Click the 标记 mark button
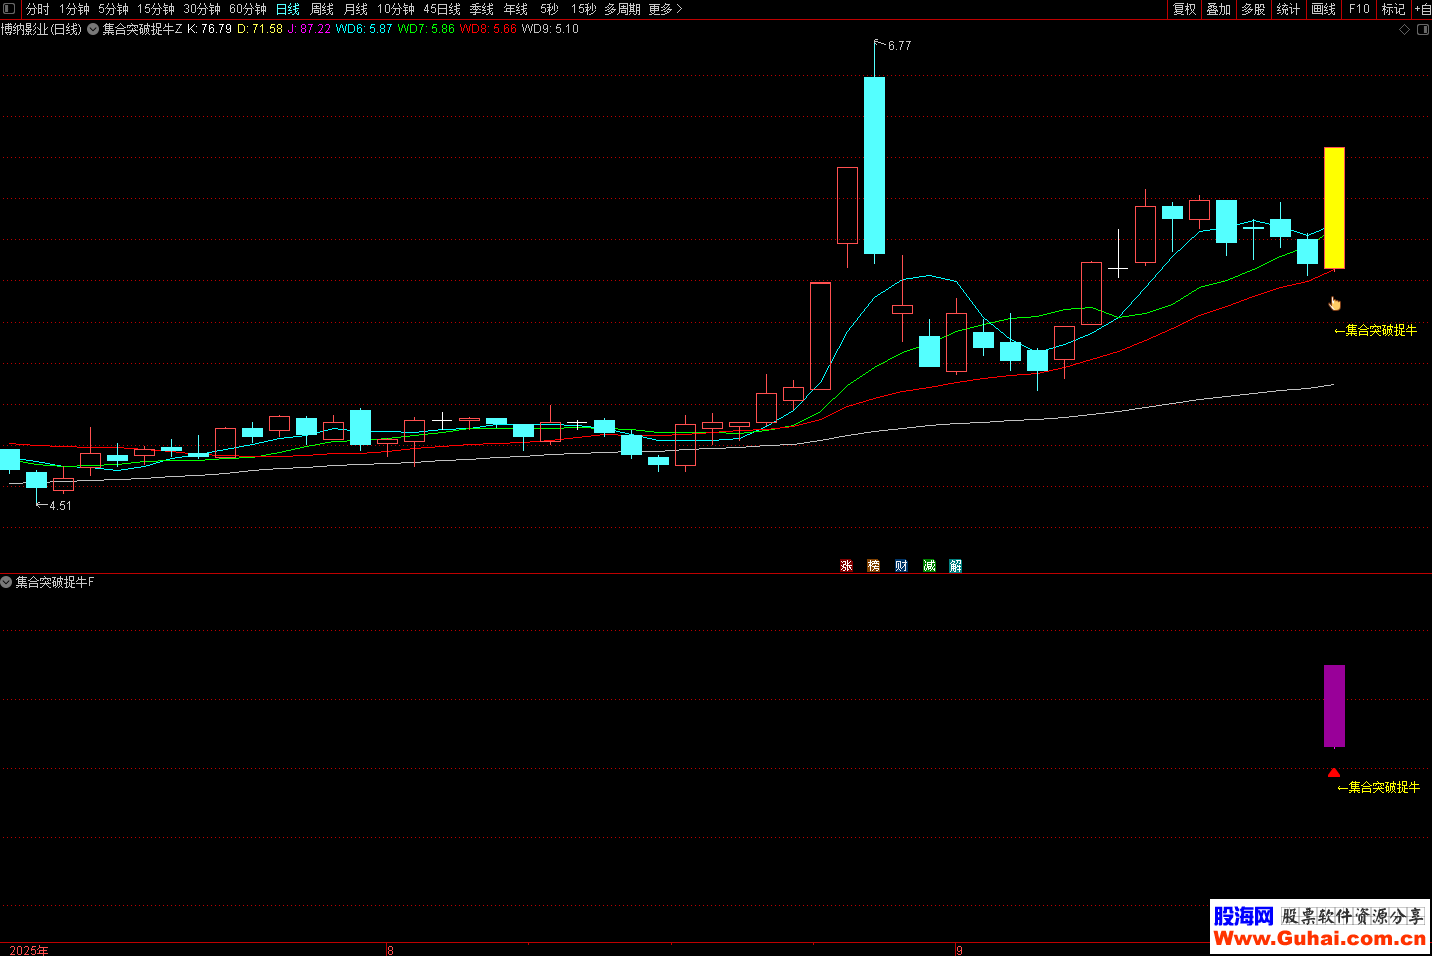This screenshot has width=1432, height=956. (1393, 9)
